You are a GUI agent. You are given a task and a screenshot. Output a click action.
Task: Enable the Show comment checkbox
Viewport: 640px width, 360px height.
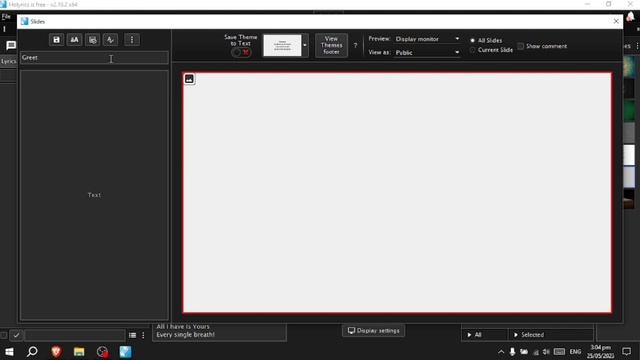[x=520, y=46]
